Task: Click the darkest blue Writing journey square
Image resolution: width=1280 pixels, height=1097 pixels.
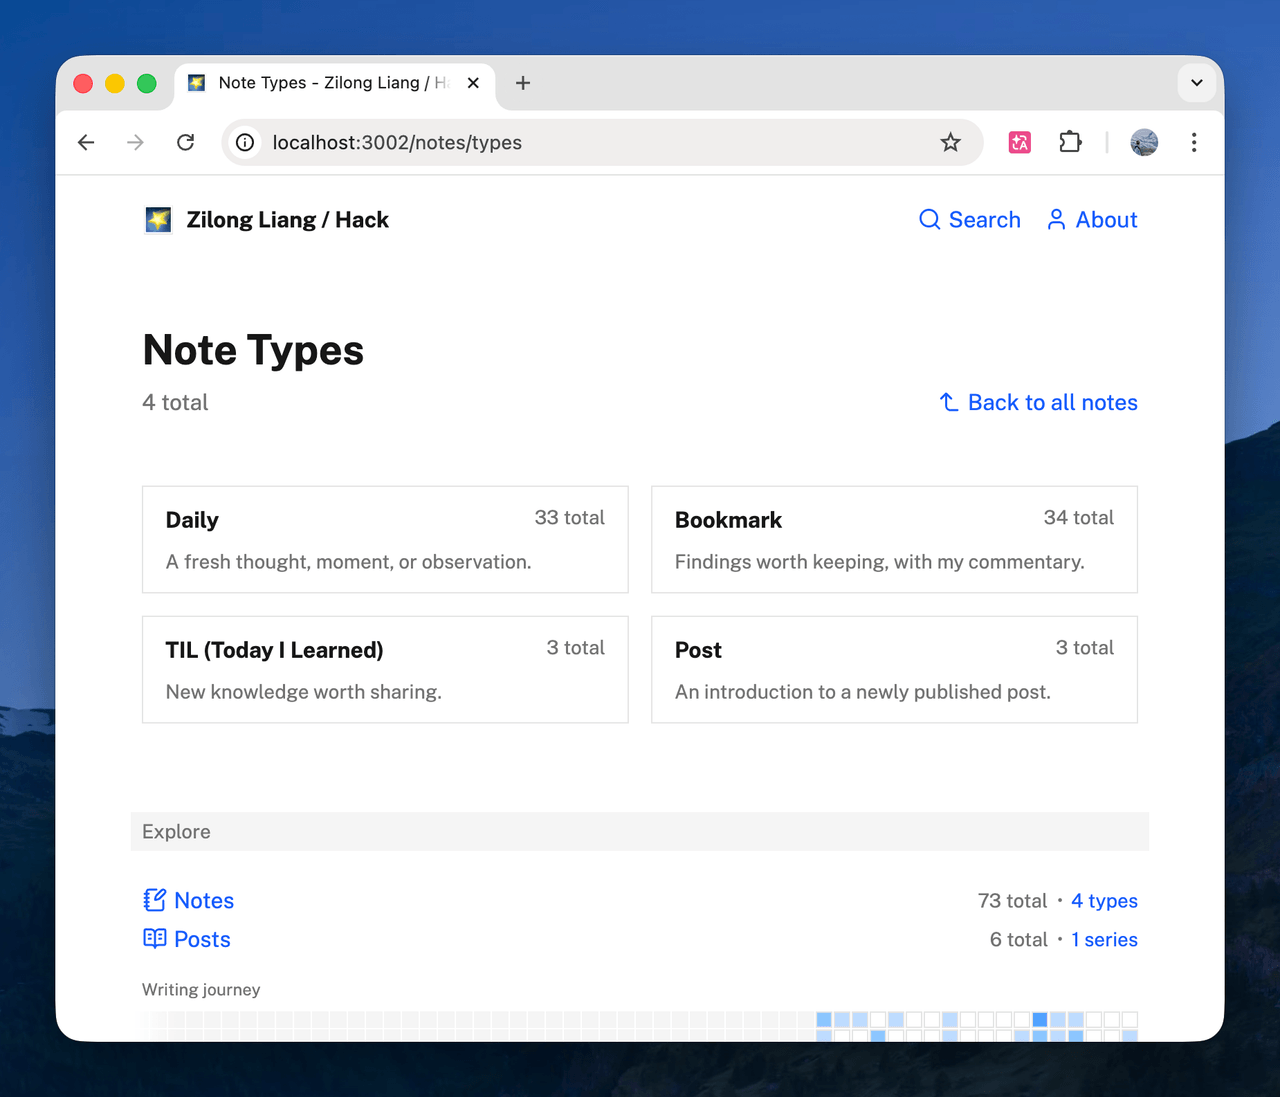Action: 1040,1020
